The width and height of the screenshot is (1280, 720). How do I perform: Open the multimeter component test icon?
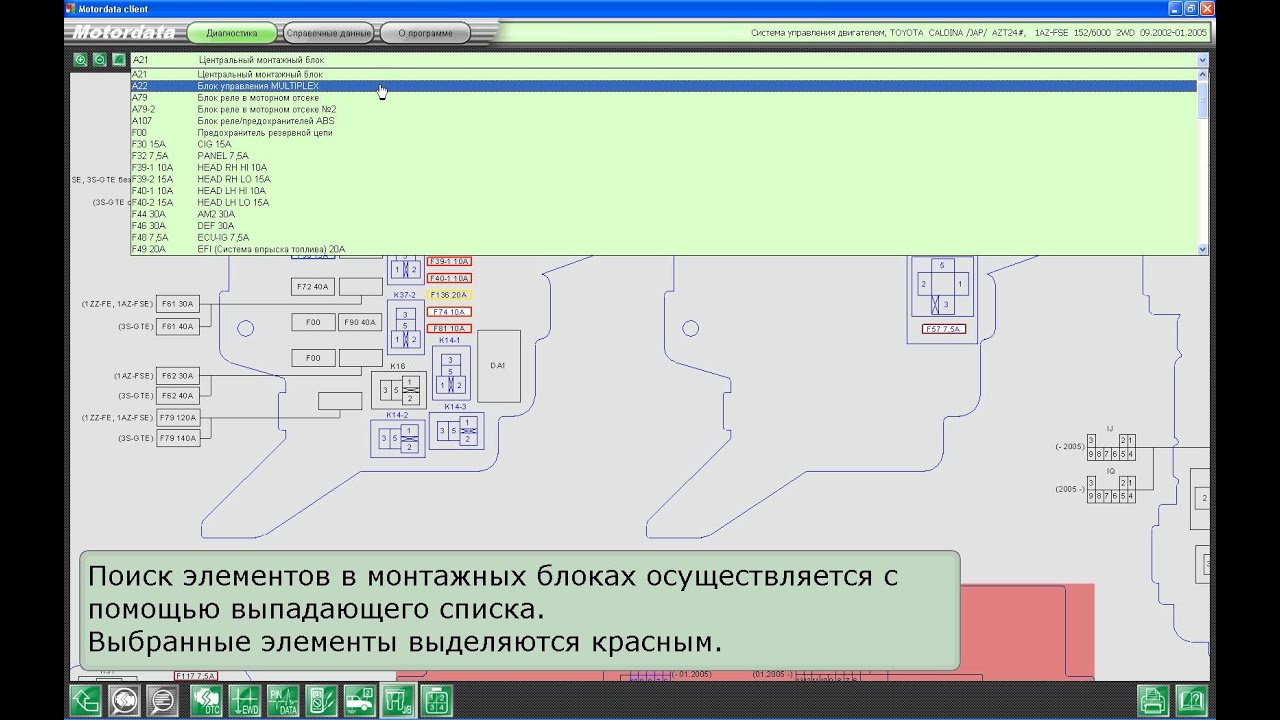[x=321, y=700]
